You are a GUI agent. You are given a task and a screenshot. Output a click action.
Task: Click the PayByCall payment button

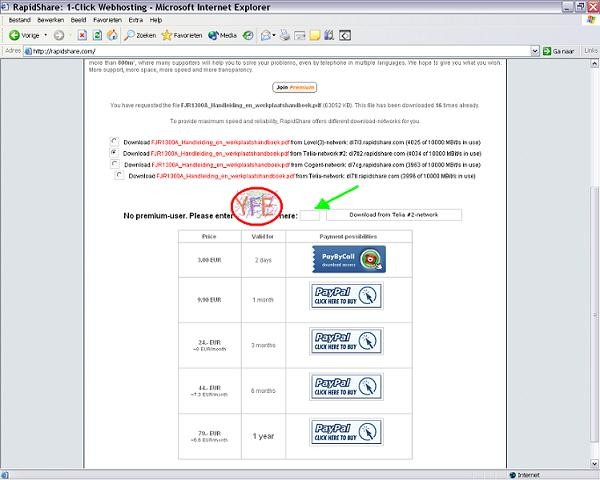click(349, 259)
